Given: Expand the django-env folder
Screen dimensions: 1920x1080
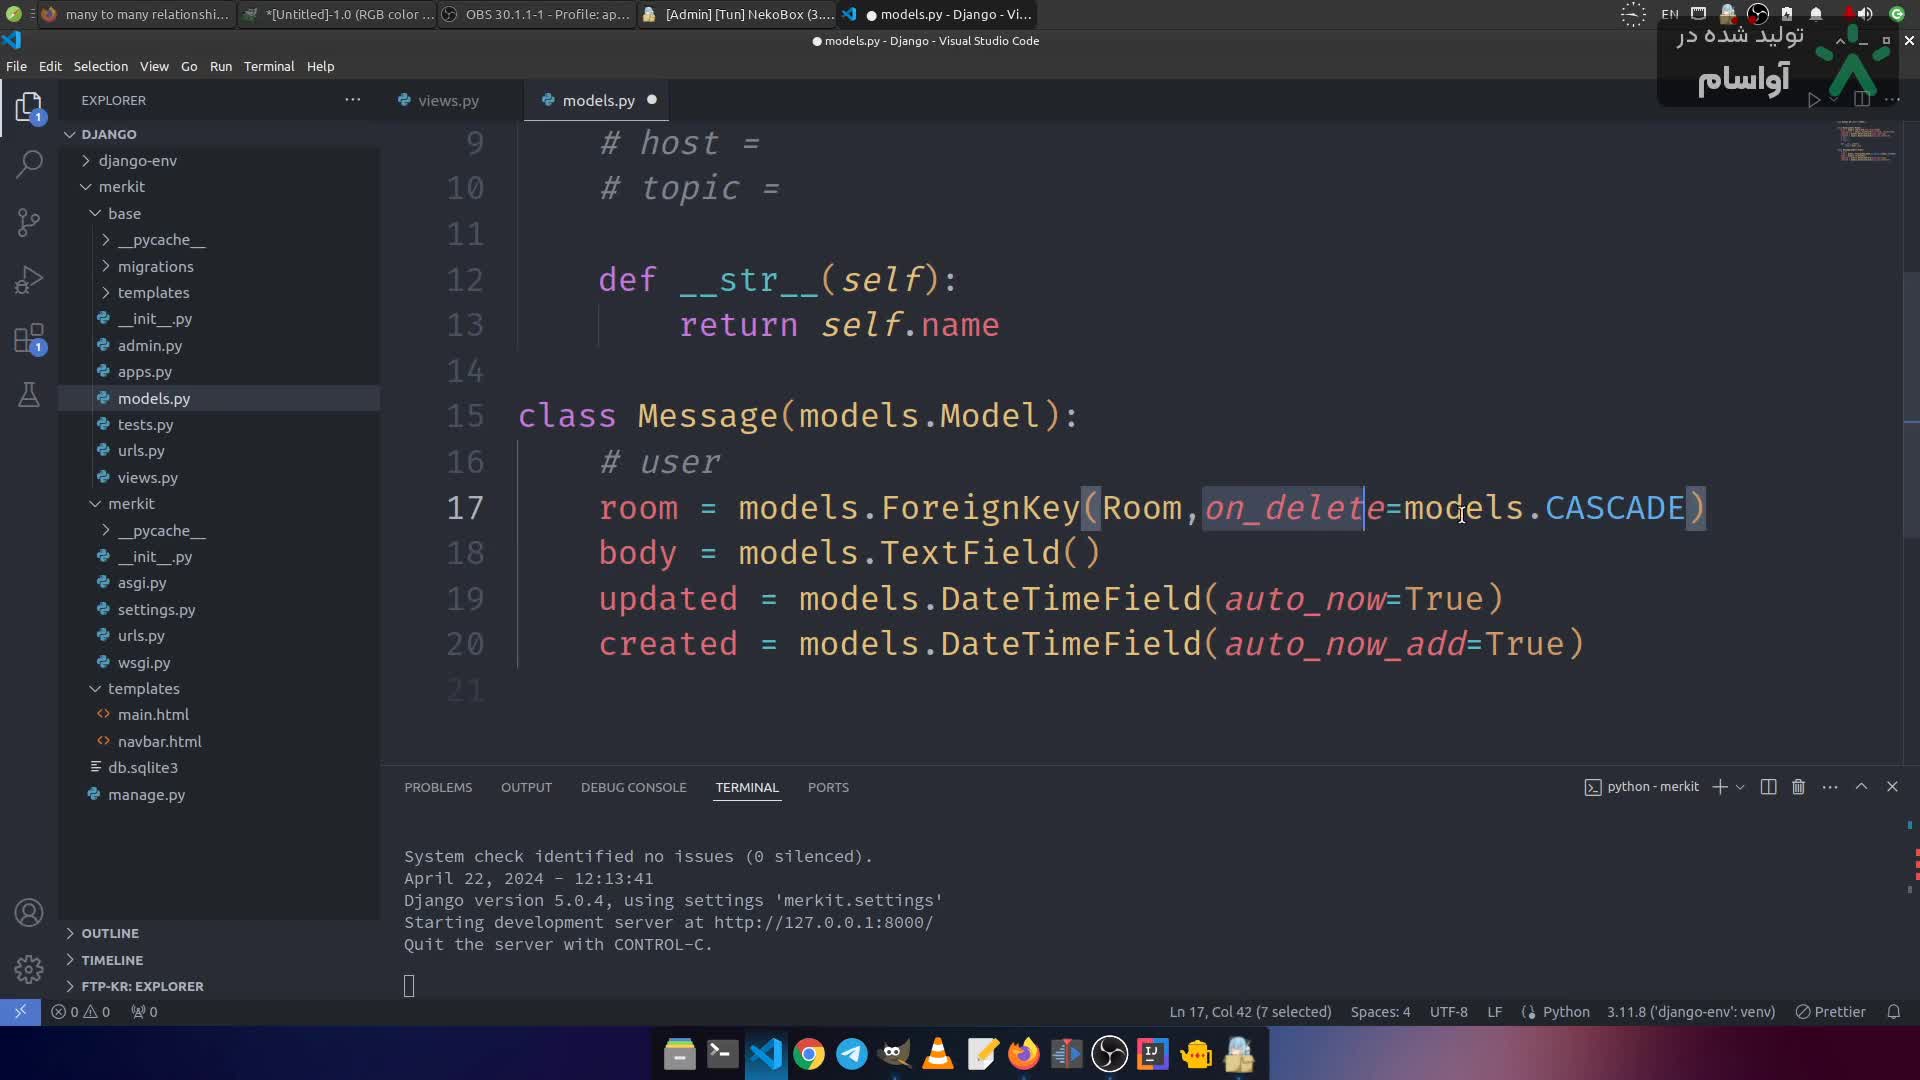Looking at the screenshot, I should (137, 160).
